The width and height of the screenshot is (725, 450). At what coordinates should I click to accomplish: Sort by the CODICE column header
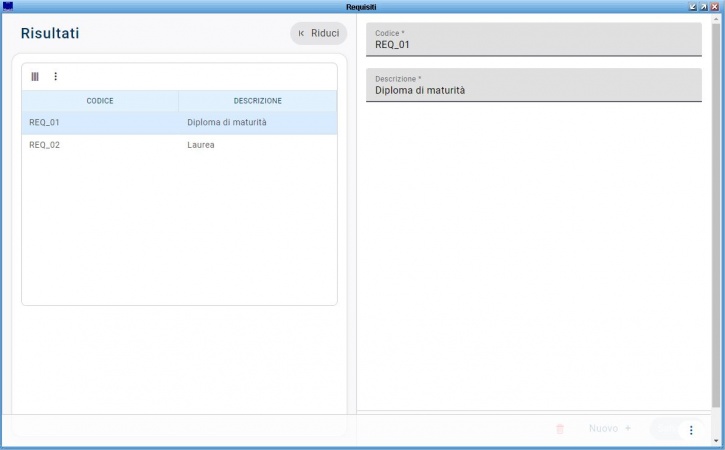point(100,101)
